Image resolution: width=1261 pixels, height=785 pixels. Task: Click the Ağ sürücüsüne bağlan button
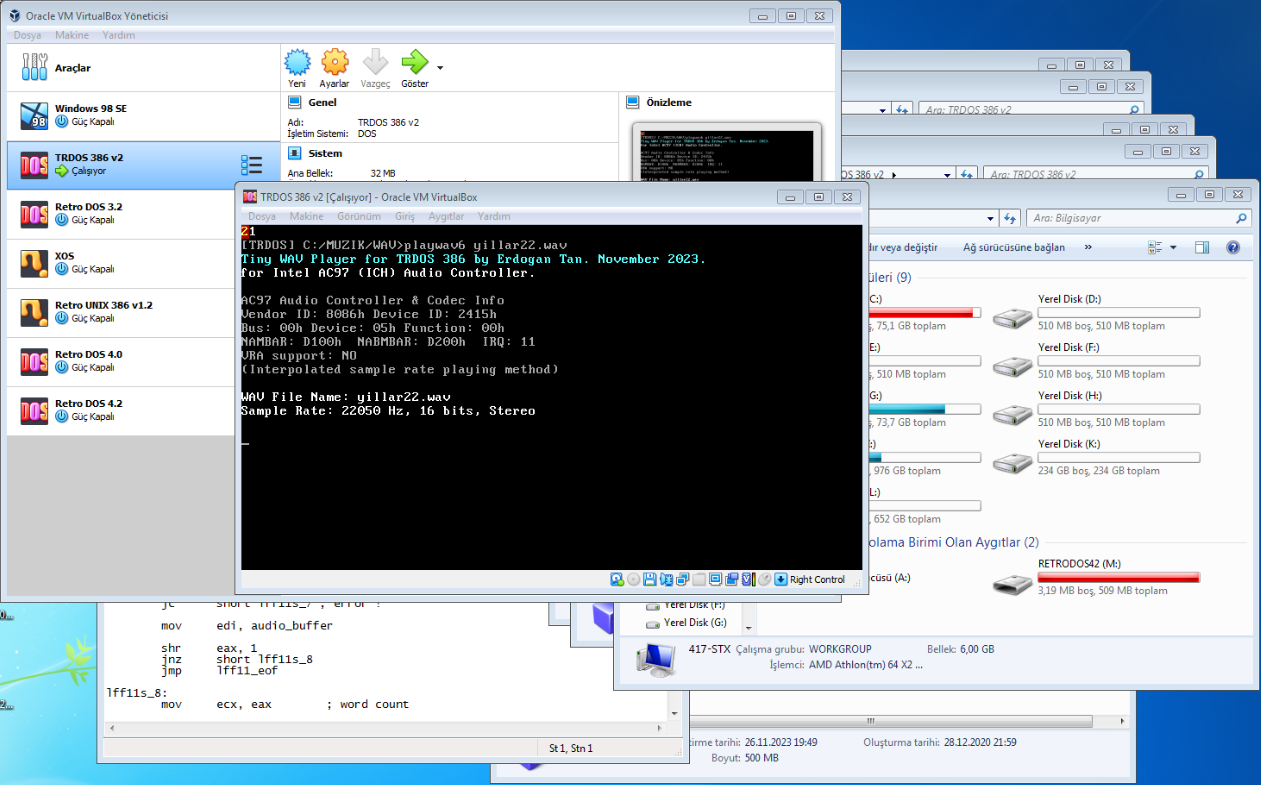(x=1014, y=247)
